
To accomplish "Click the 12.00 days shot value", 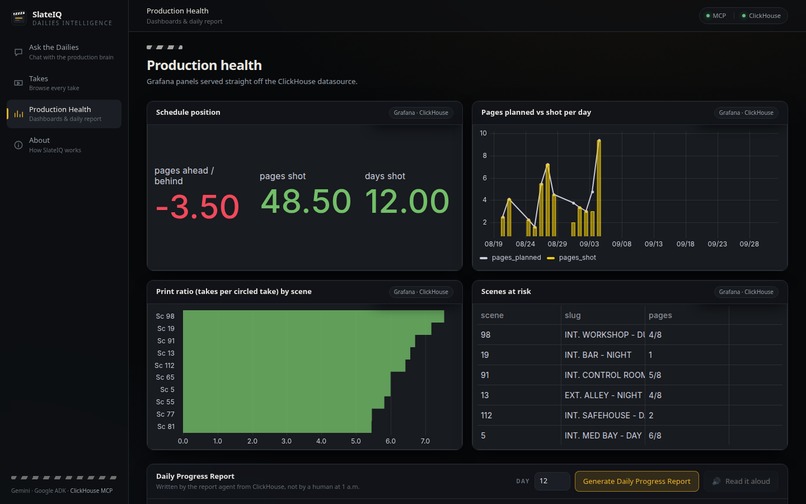I will tap(407, 201).
